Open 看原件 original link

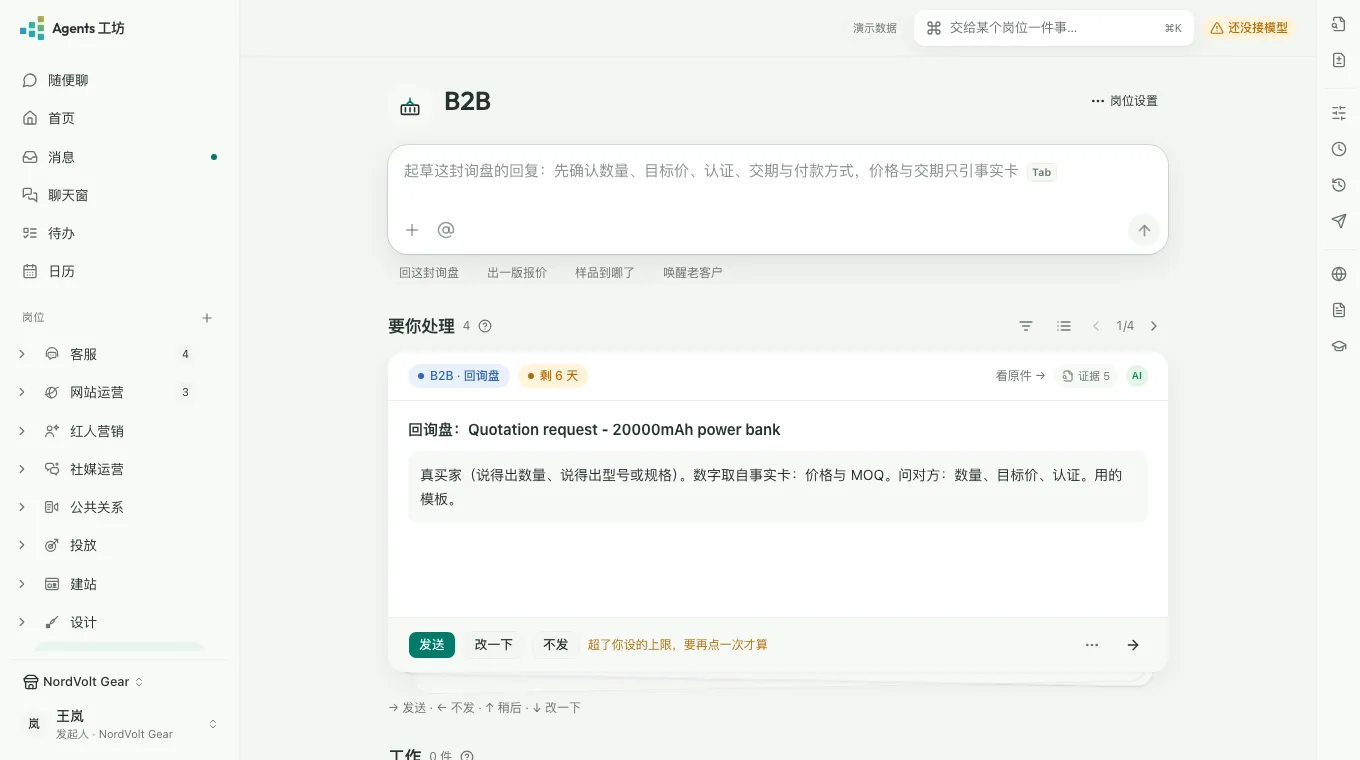click(1020, 376)
